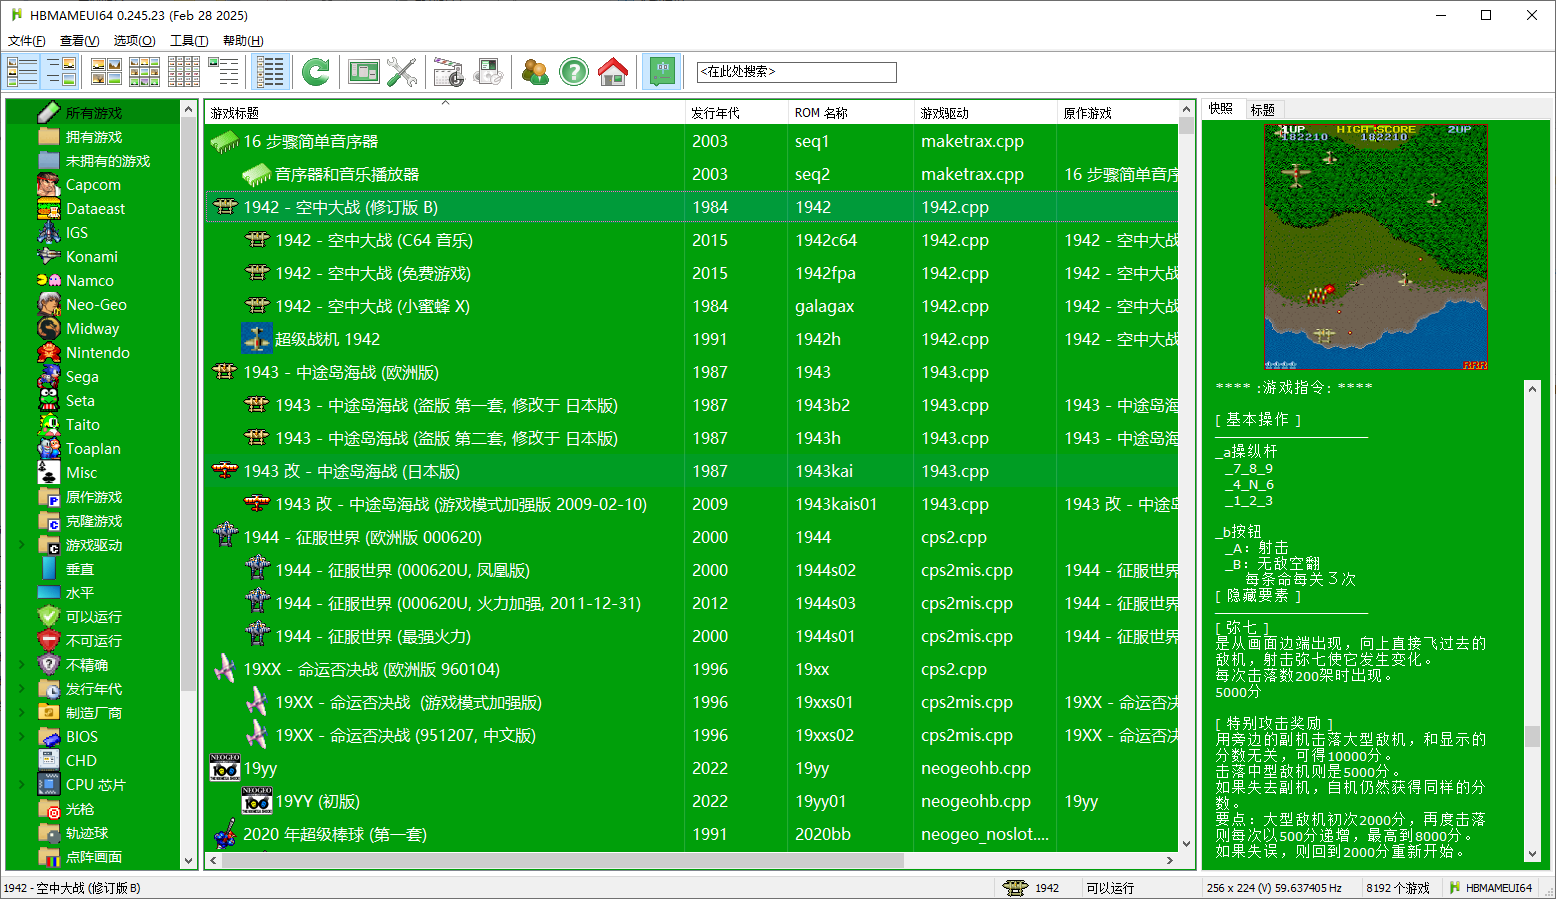Image resolution: width=1556 pixels, height=899 pixels.
Task: Switch to list grid view
Action: pyautogui.click(x=184, y=72)
